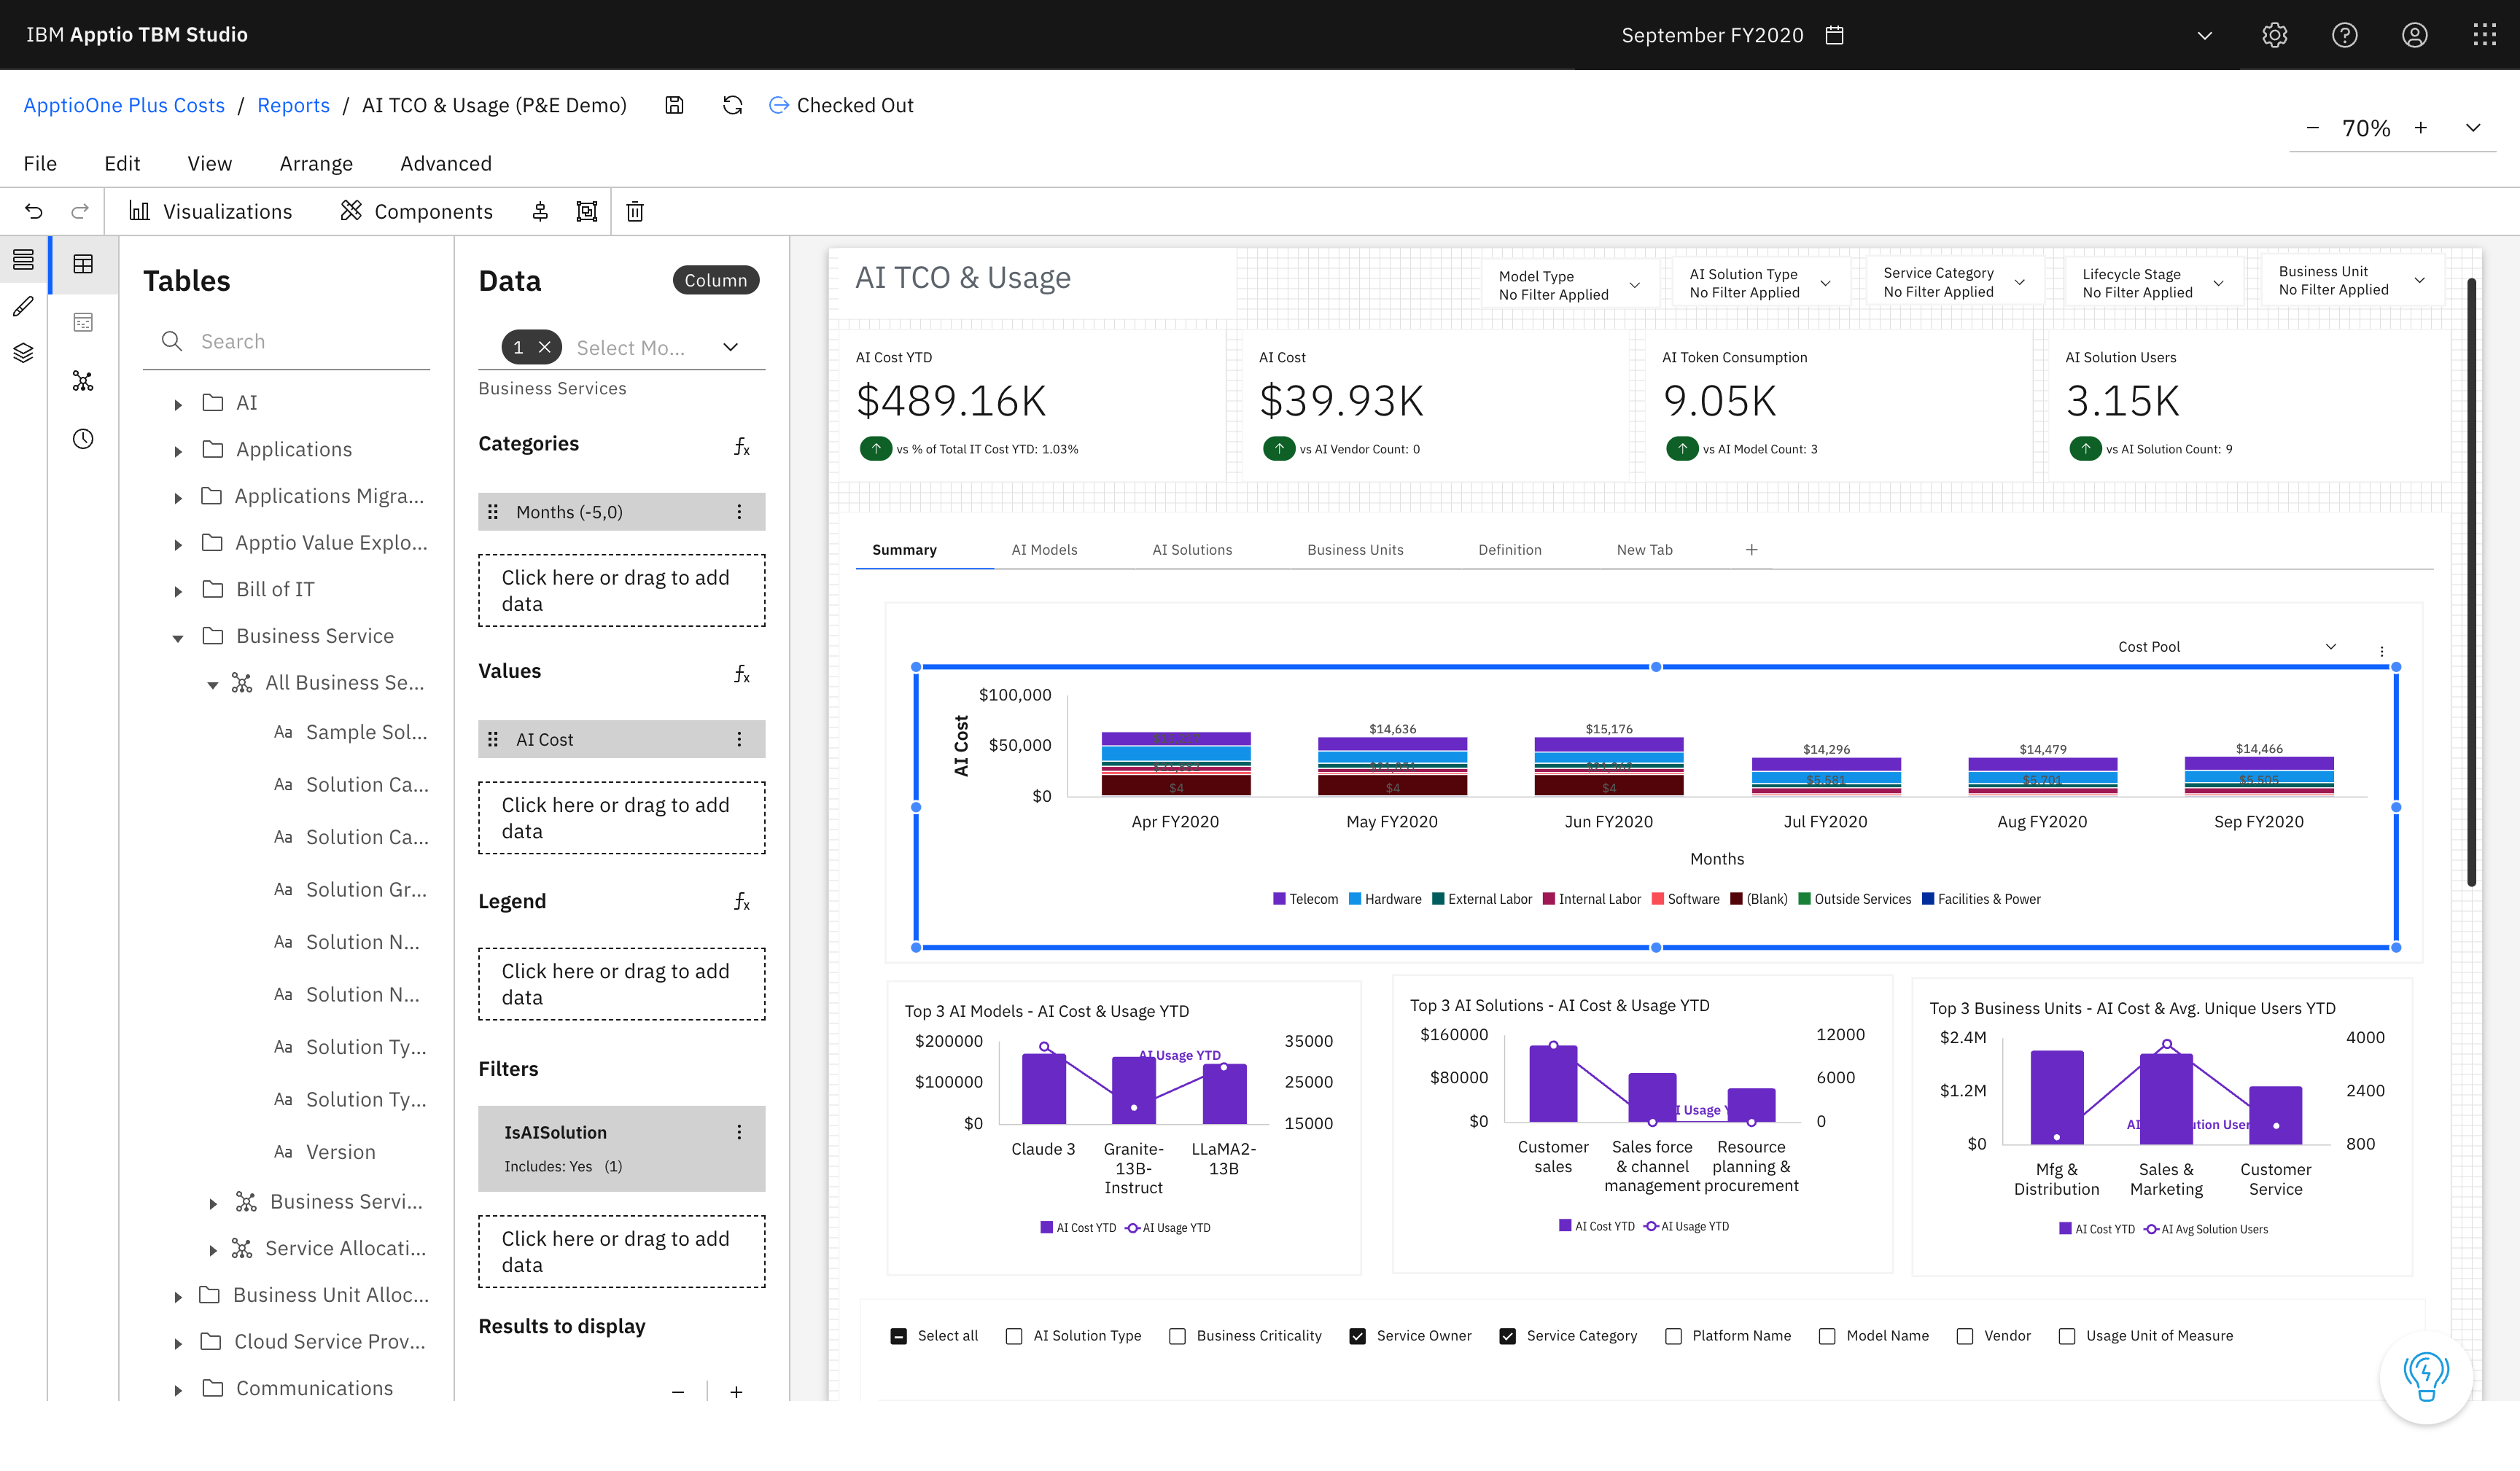Open the Arrange menu
The height and width of the screenshot is (1471, 2520).
coord(316,163)
